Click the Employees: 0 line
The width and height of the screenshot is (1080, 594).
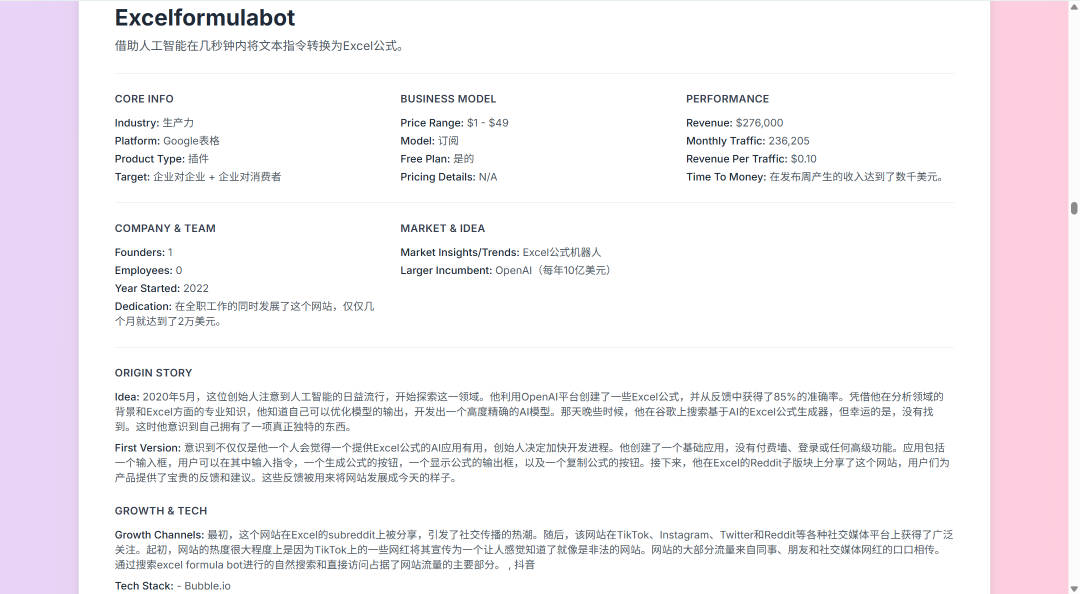coord(148,270)
